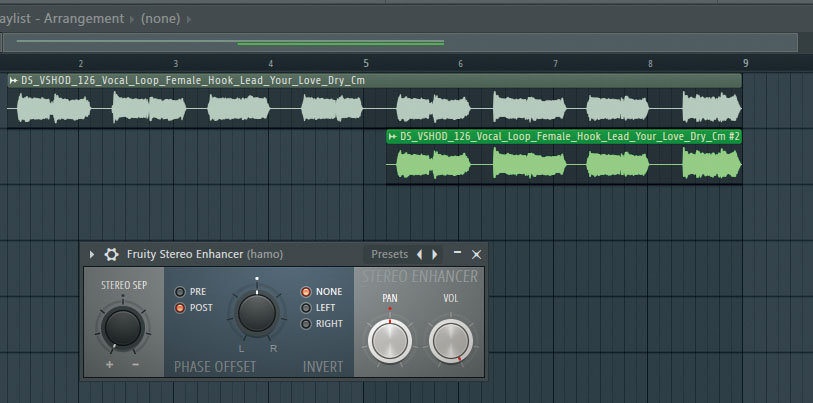This screenshot has width=813, height=403.
Task: Close the Fruity Stereo Enhancer window
Action: pos(476,254)
